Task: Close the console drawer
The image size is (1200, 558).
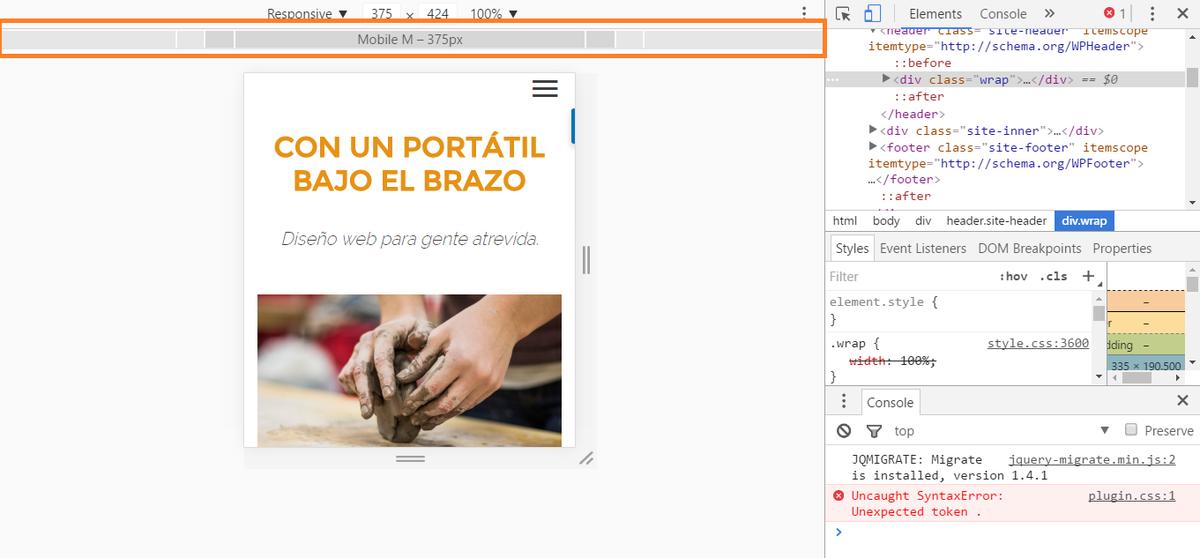Action: (x=1182, y=401)
